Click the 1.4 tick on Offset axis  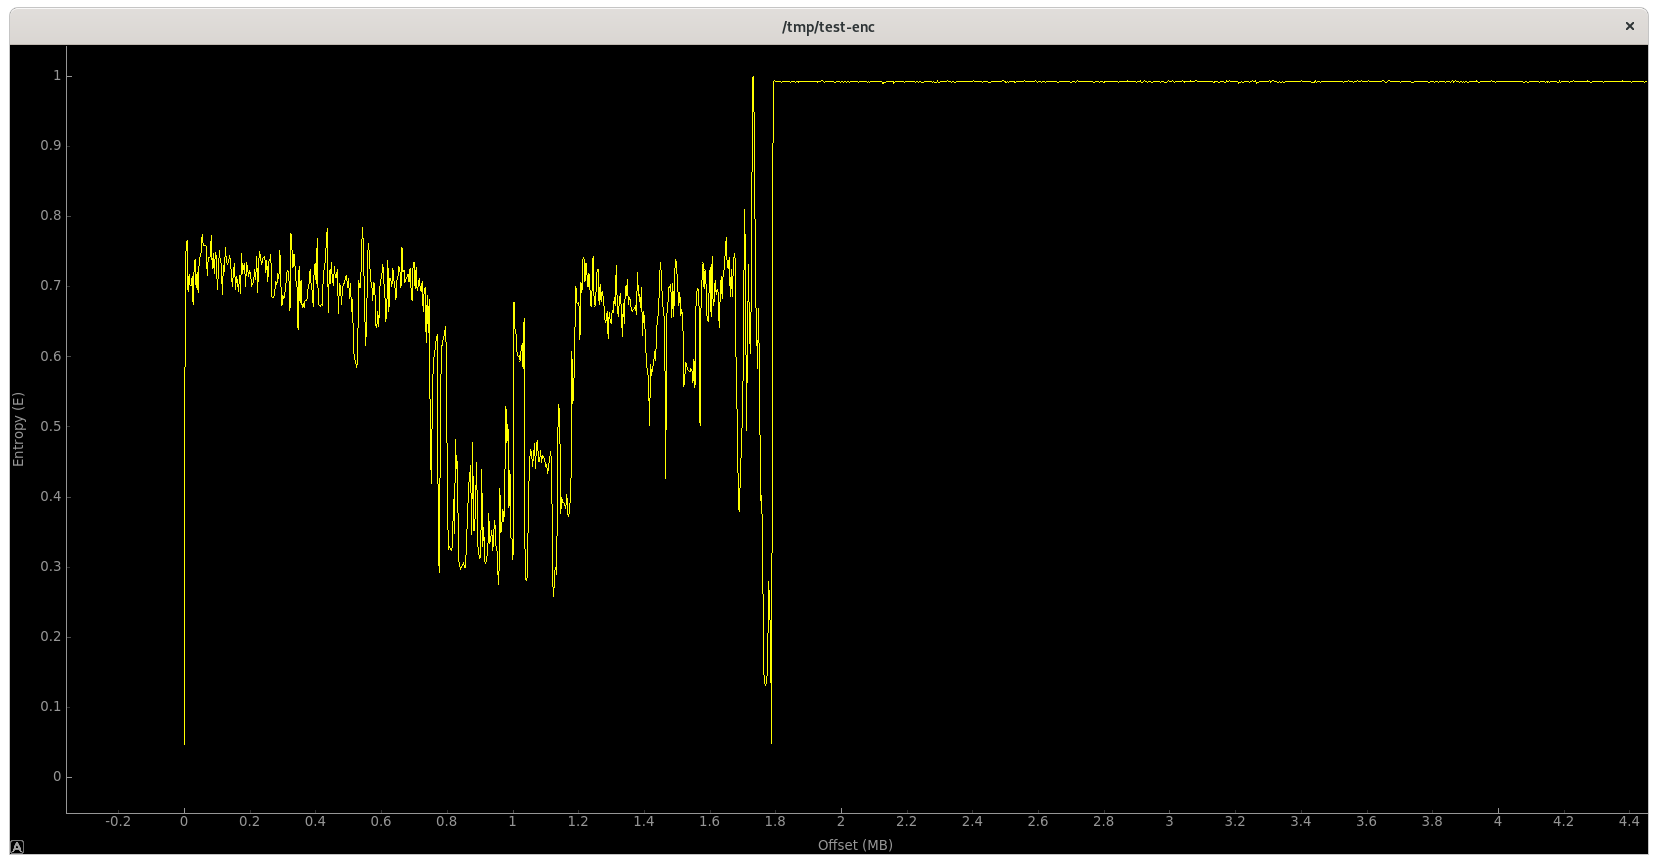644,821
